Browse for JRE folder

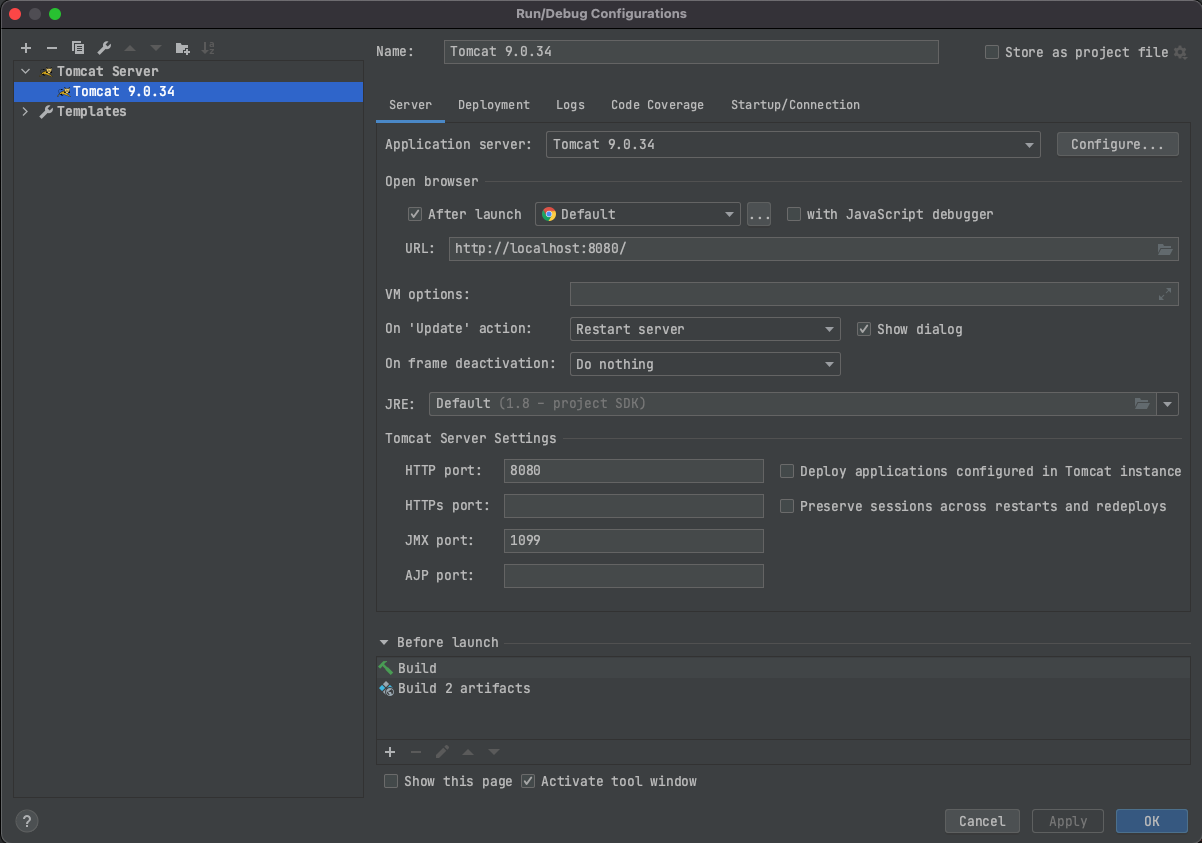pos(1142,404)
